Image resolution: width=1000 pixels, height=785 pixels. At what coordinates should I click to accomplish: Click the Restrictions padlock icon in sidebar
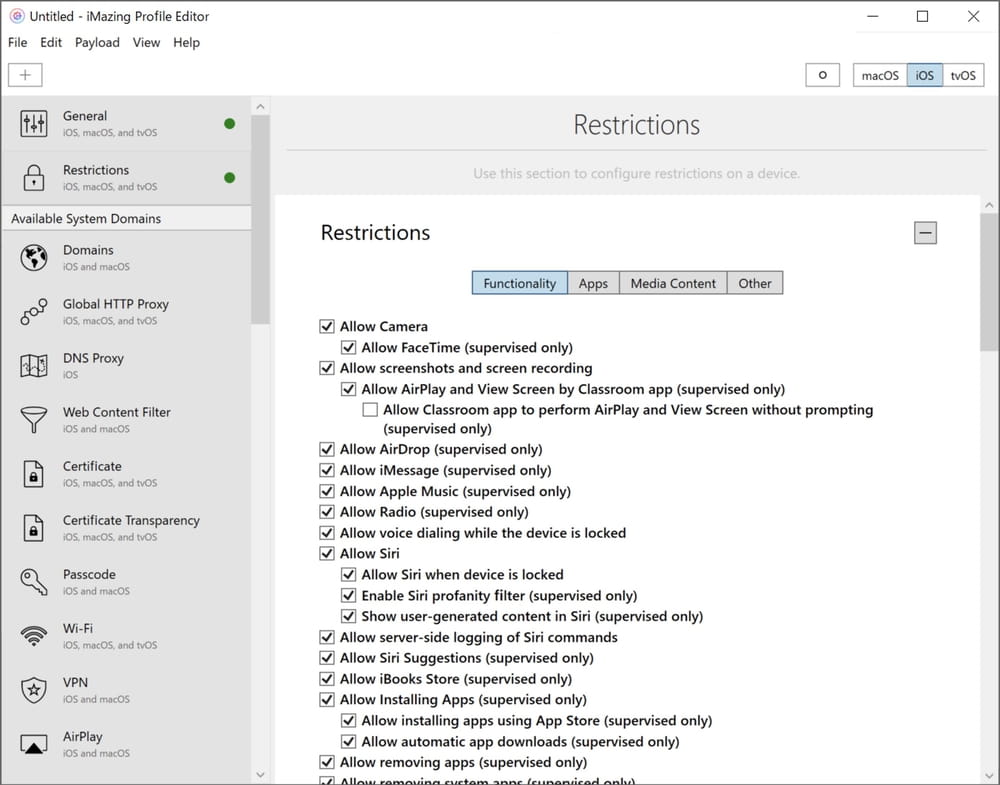pyautogui.click(x=34, y=178)
